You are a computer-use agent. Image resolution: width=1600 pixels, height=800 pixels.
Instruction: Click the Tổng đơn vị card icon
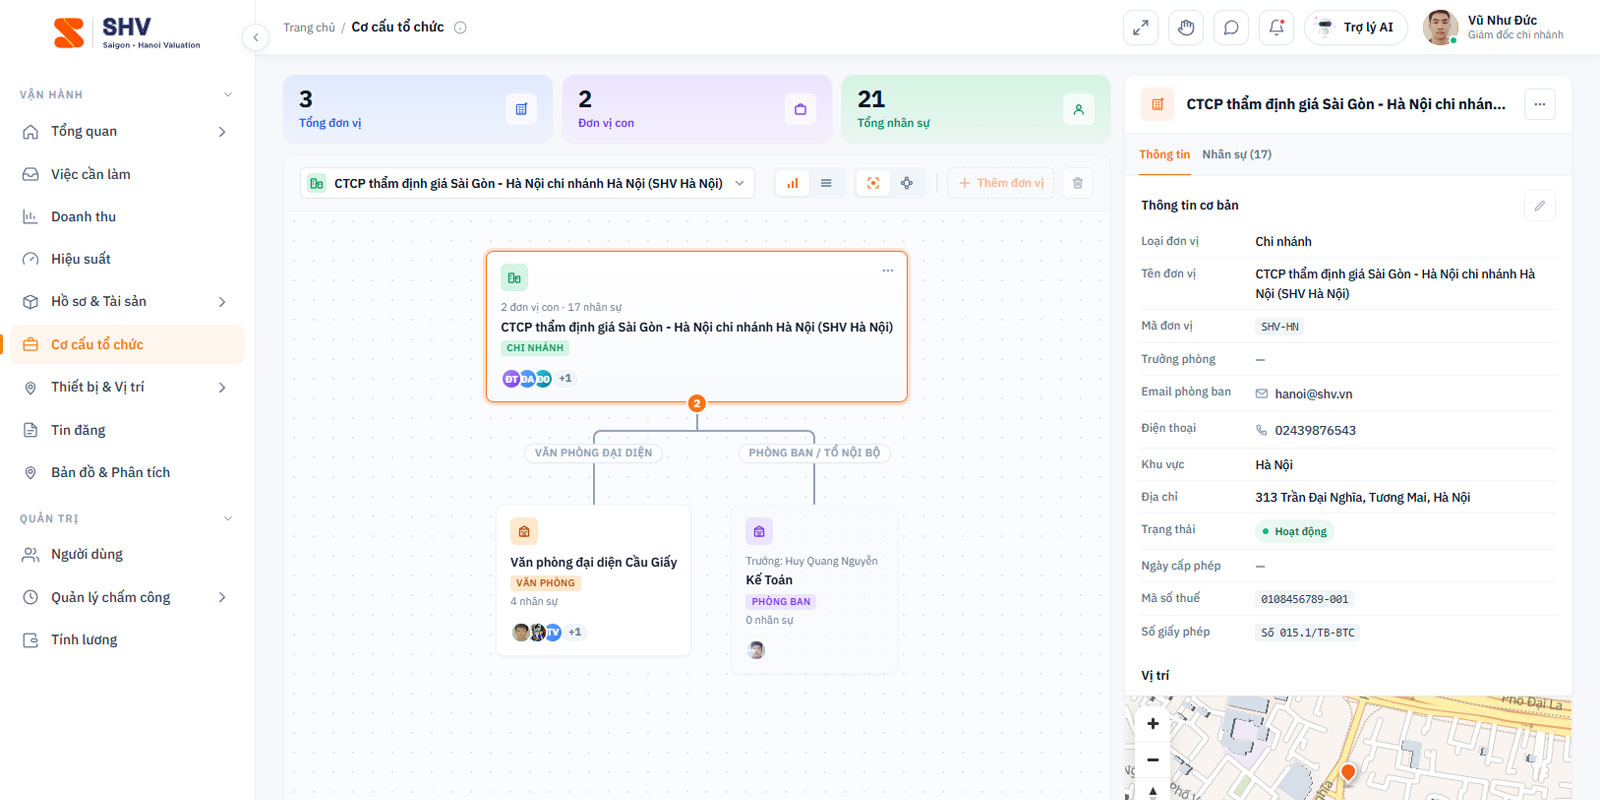click(521, 109)
